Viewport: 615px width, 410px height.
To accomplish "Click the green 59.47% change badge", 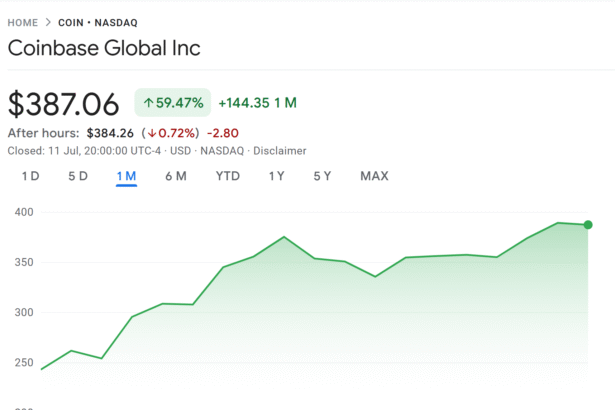I will click(173, 102).
